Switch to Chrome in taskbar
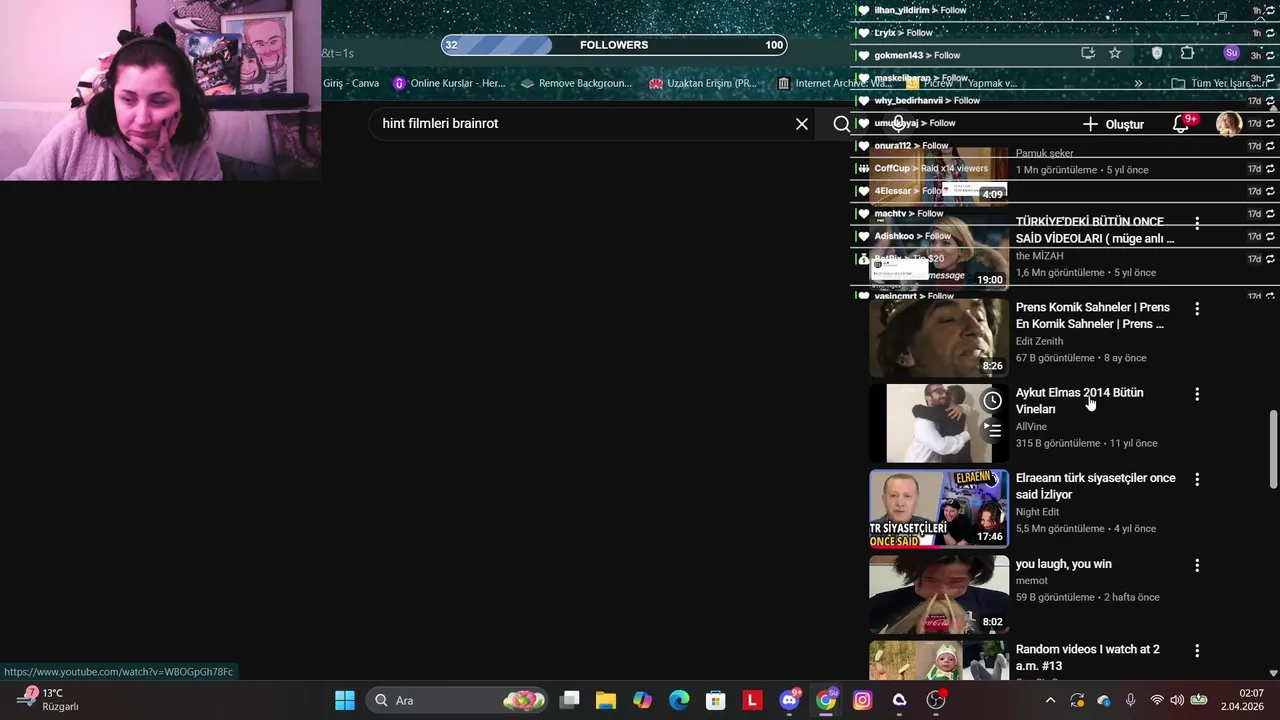Screen dimensions: 1280x720 point(826,700)
